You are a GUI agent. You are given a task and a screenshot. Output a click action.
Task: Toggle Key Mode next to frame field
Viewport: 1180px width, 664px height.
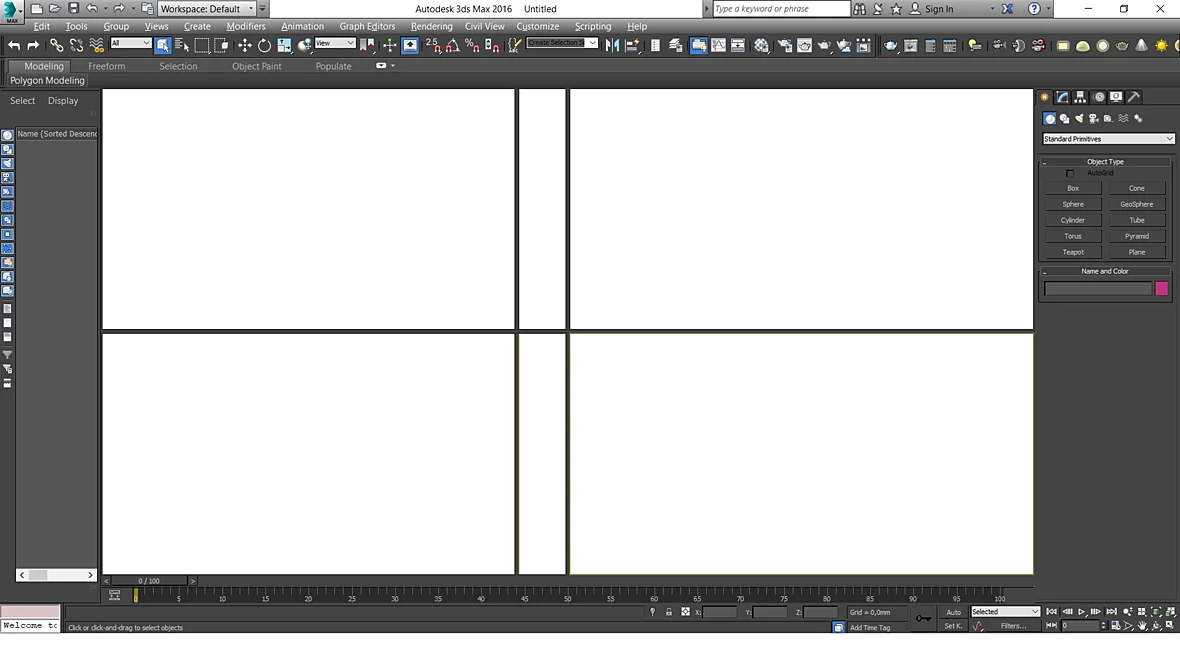pyautogui.click(x=1051, y=626)
